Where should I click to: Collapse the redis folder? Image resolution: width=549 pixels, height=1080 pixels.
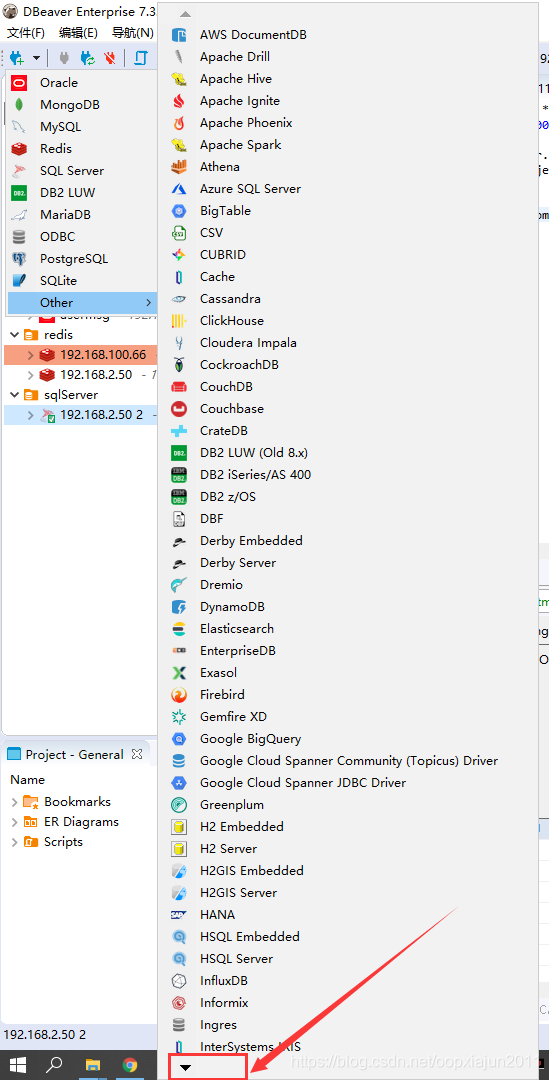tap(14, 335)
